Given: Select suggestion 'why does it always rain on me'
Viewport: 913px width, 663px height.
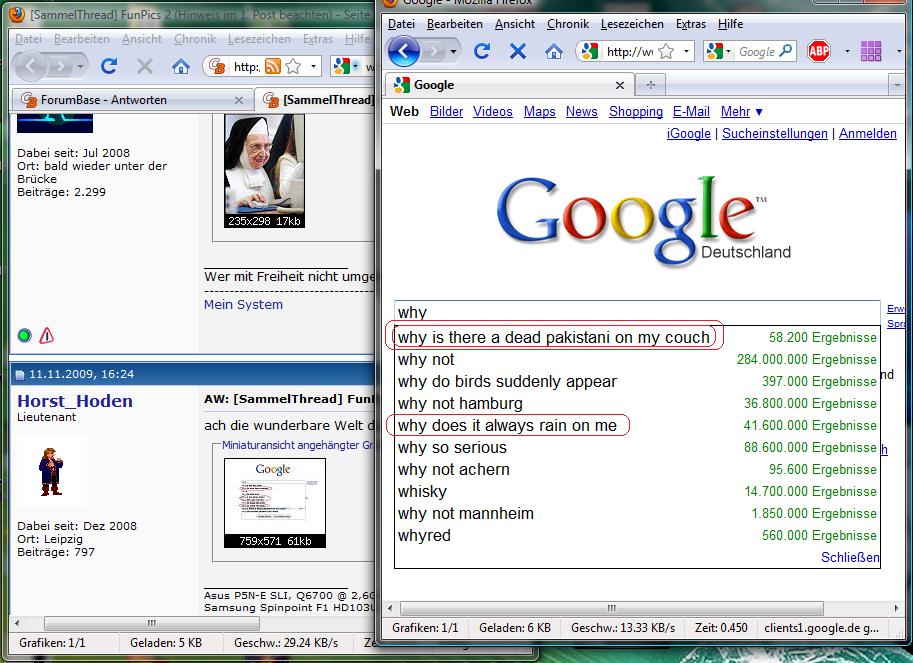Looking at the screenshot, I should click(x=637, y=426).
